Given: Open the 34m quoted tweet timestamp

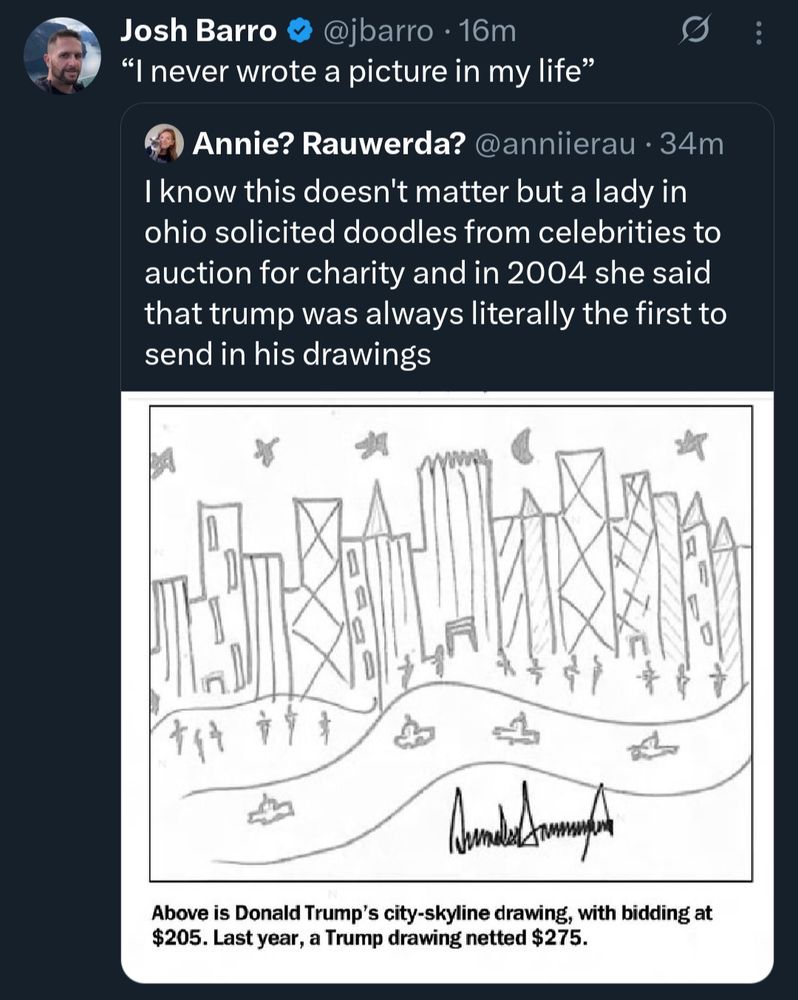Looking at the screenshot, I should [x=692, y=144].
